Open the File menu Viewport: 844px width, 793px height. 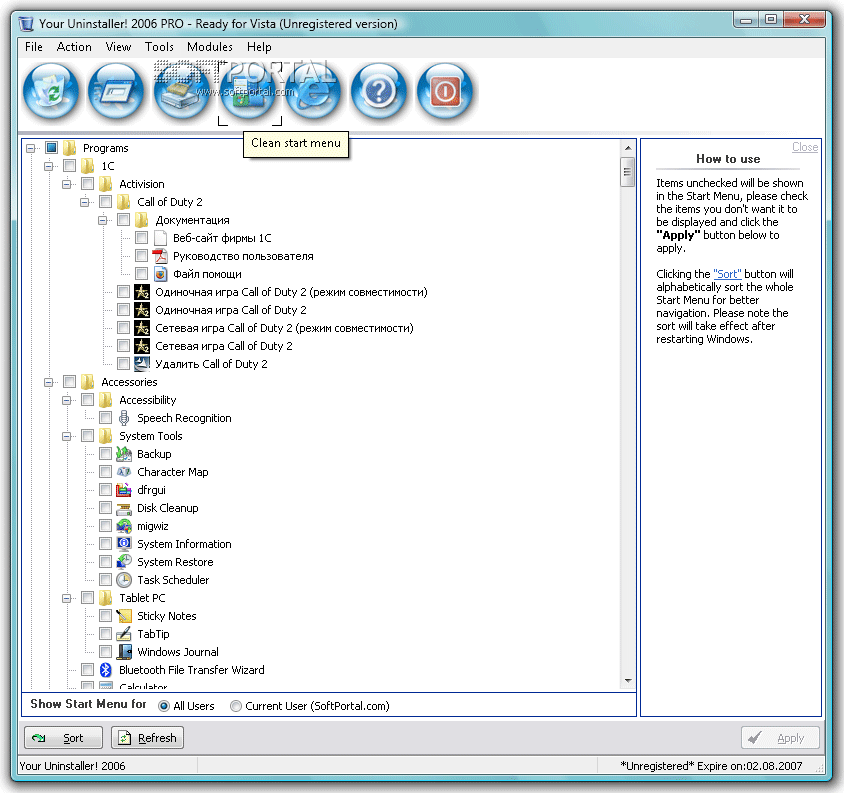(33, 47)
